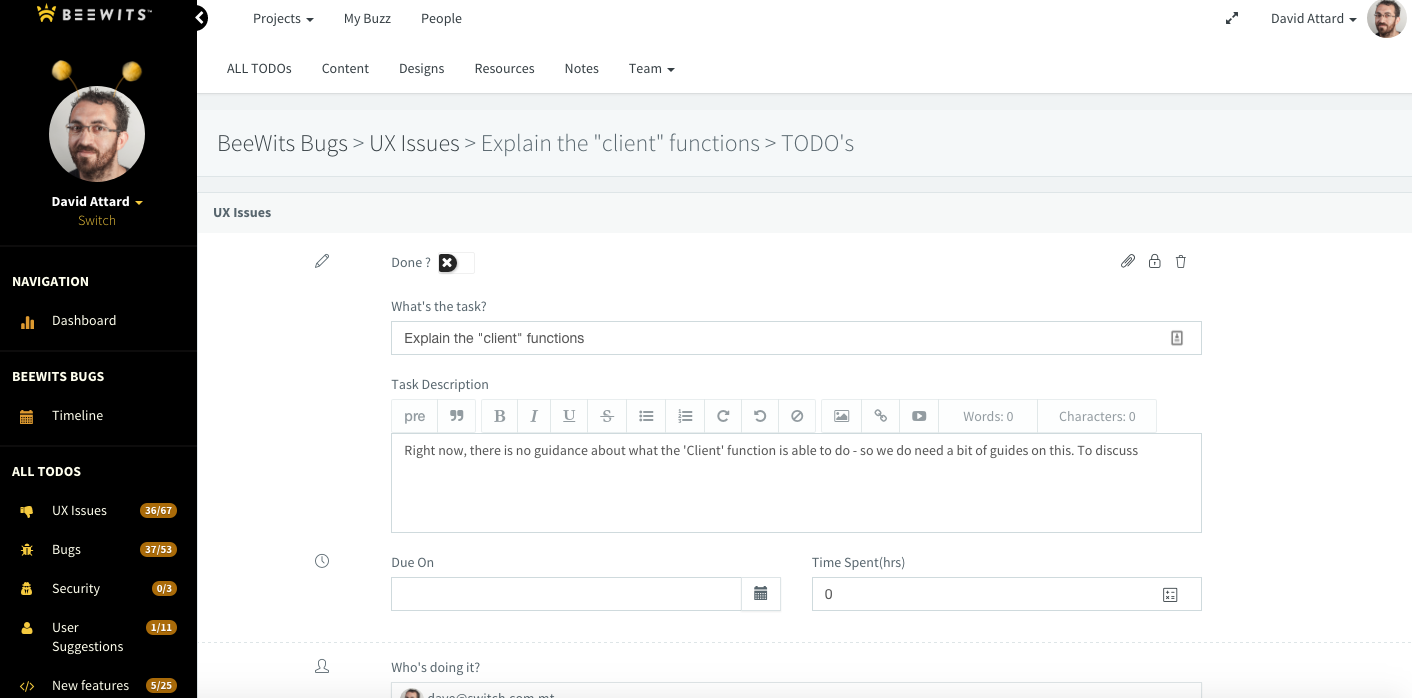Click the profile avatar in the top bar
The width and height of the screenshot is (1412, 698).
(1386, 18)
